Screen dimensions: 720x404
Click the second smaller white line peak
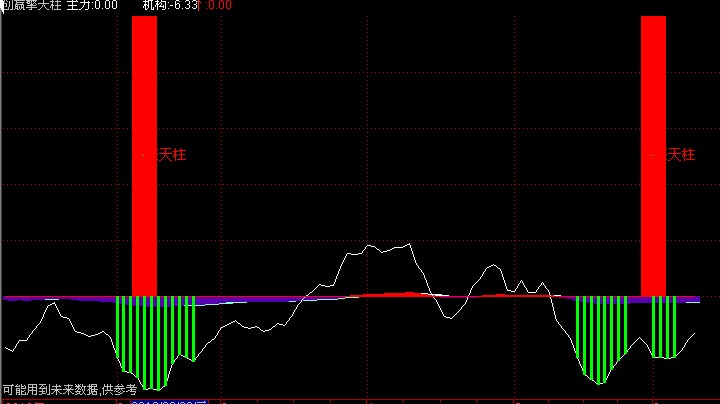coord(491,266)
